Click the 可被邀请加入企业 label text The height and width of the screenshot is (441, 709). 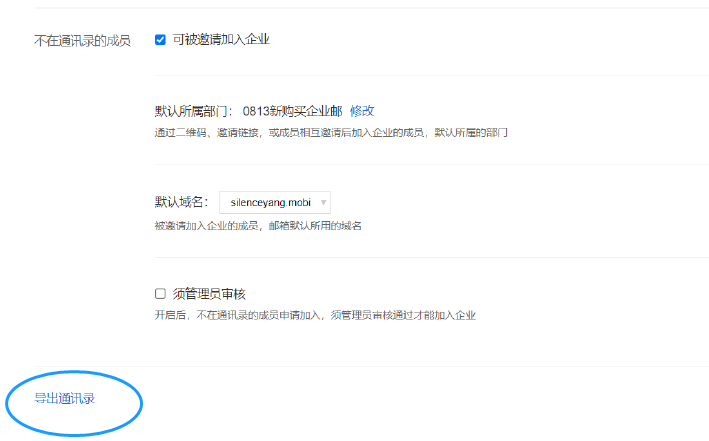[x=221, y=40]
